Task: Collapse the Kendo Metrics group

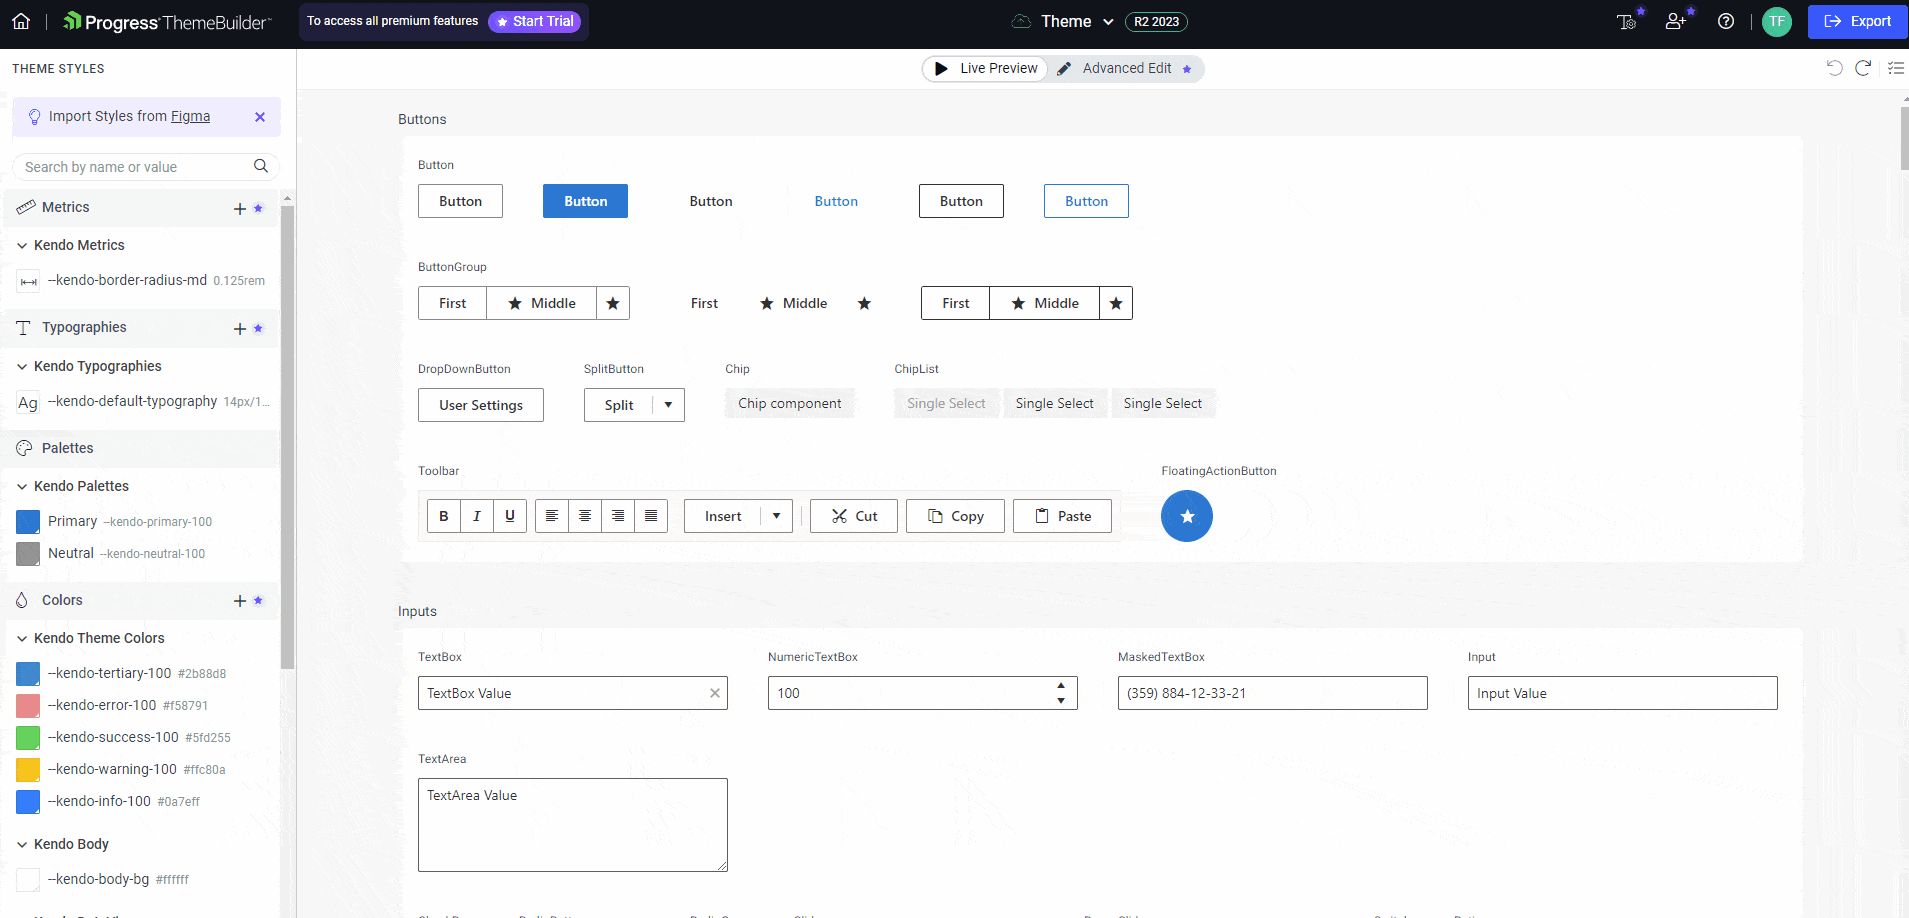Action: (22, 245)
